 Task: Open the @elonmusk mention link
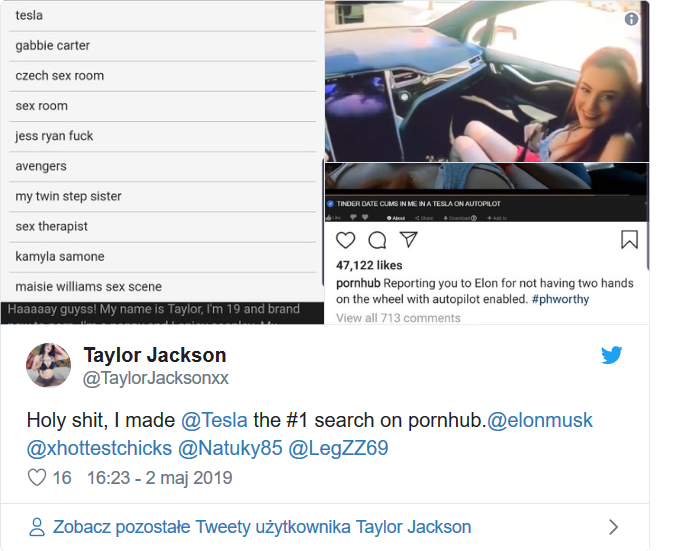pos(540,420)
